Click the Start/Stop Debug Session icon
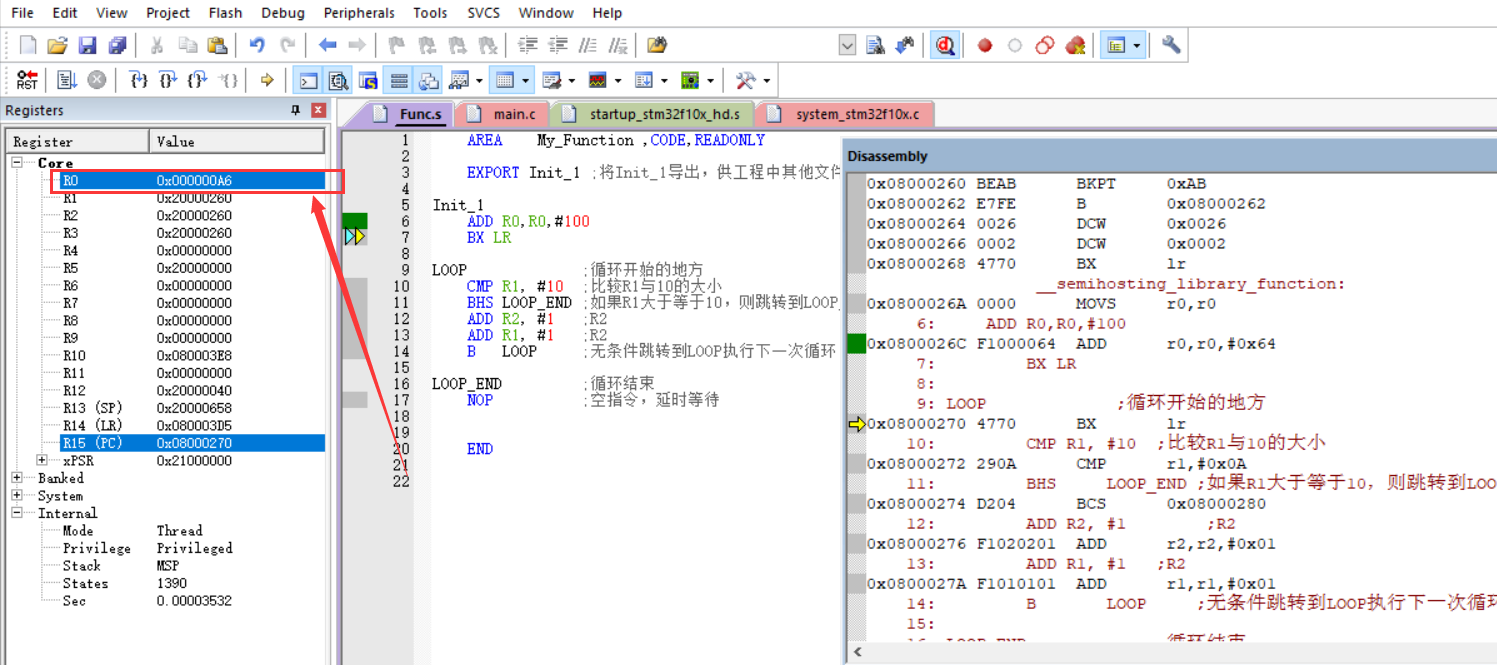 tap(944, 45)
